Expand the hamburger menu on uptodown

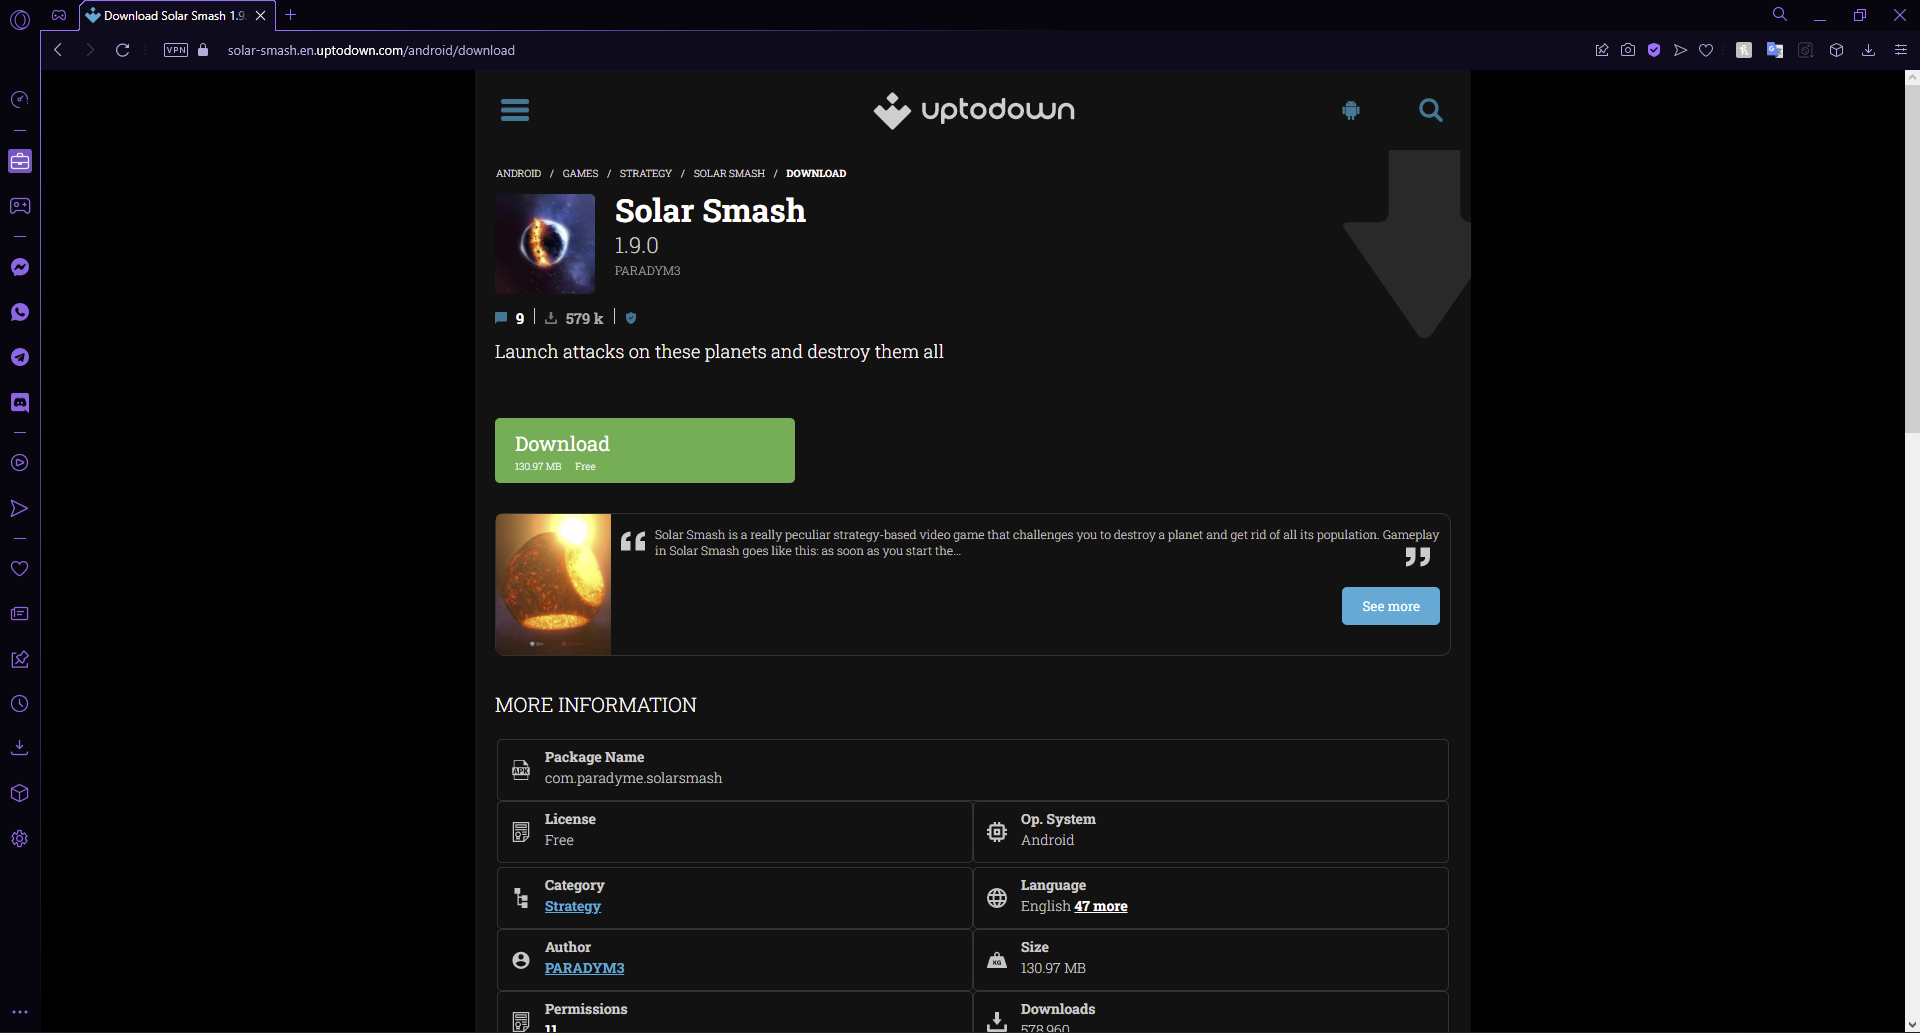[515, 110]
